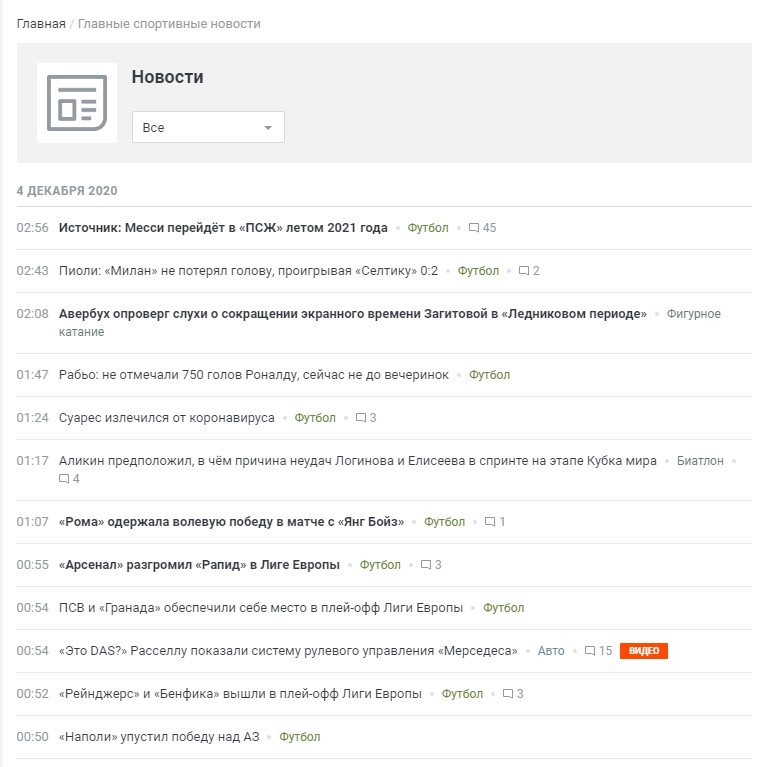Open ПСВ и Гранада плей-офф headline
The height and width of the screenshot is (767, 761).
[261, 608]
